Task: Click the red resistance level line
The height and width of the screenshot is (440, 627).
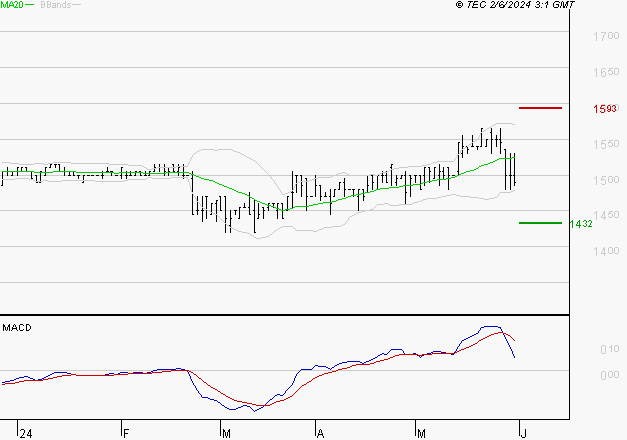Action: [540, 108]
